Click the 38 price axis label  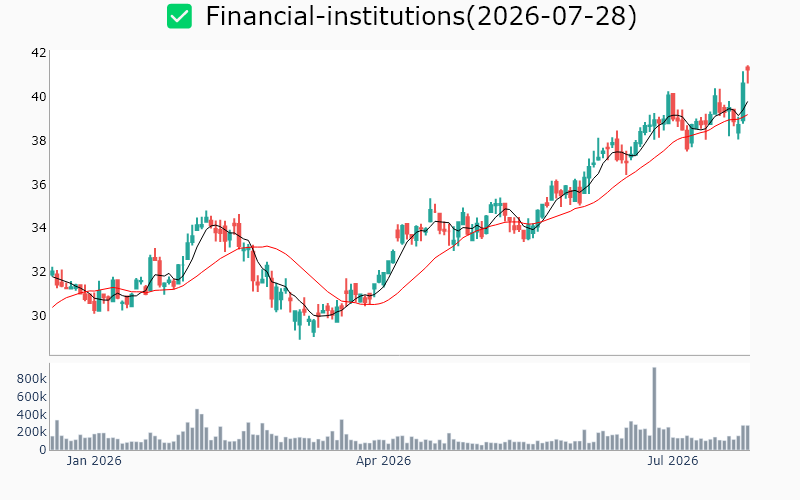pyautogui.click(x=39, y=140)
